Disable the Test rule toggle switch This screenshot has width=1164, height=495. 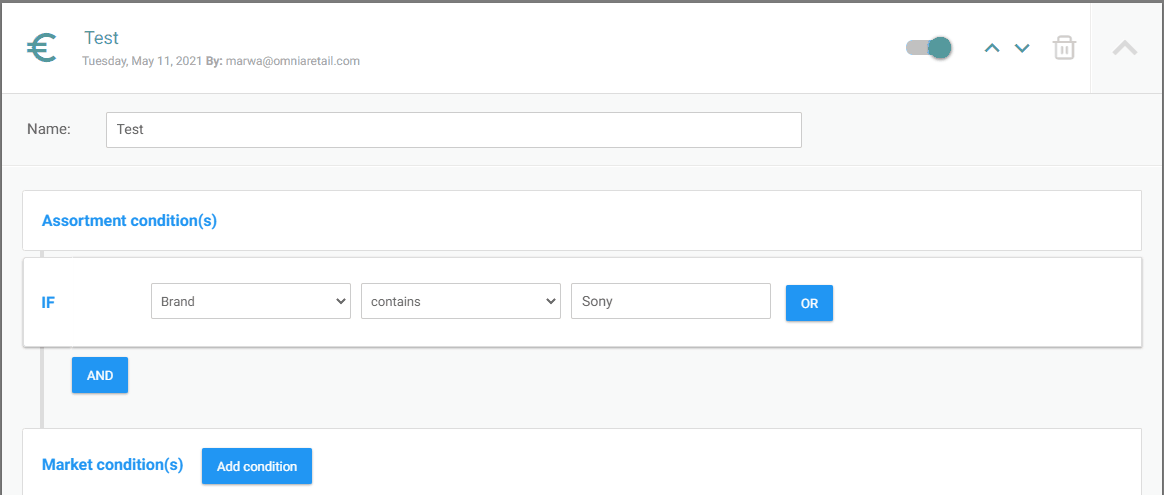[929, 48]
